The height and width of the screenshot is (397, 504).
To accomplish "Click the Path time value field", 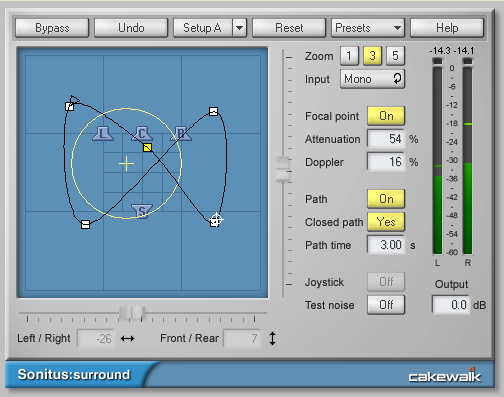I will coord(386,245).
